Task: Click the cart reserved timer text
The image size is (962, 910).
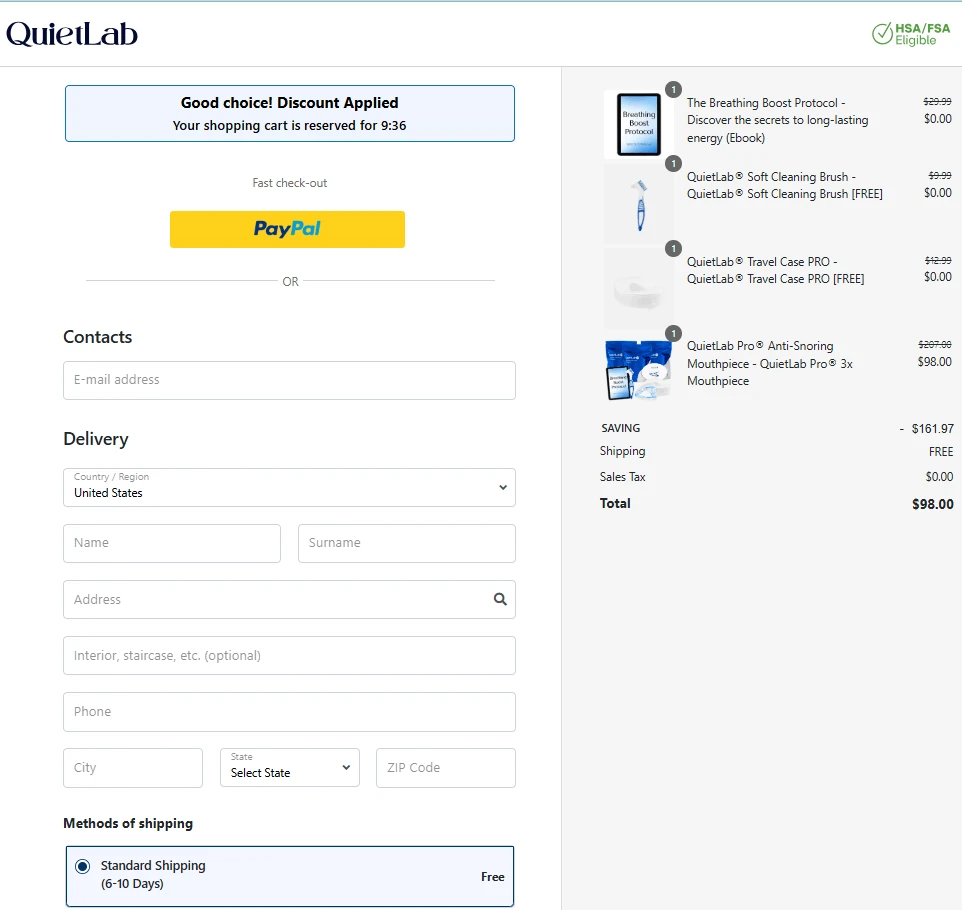Action: pyautogui.click(x=290, y=126)
